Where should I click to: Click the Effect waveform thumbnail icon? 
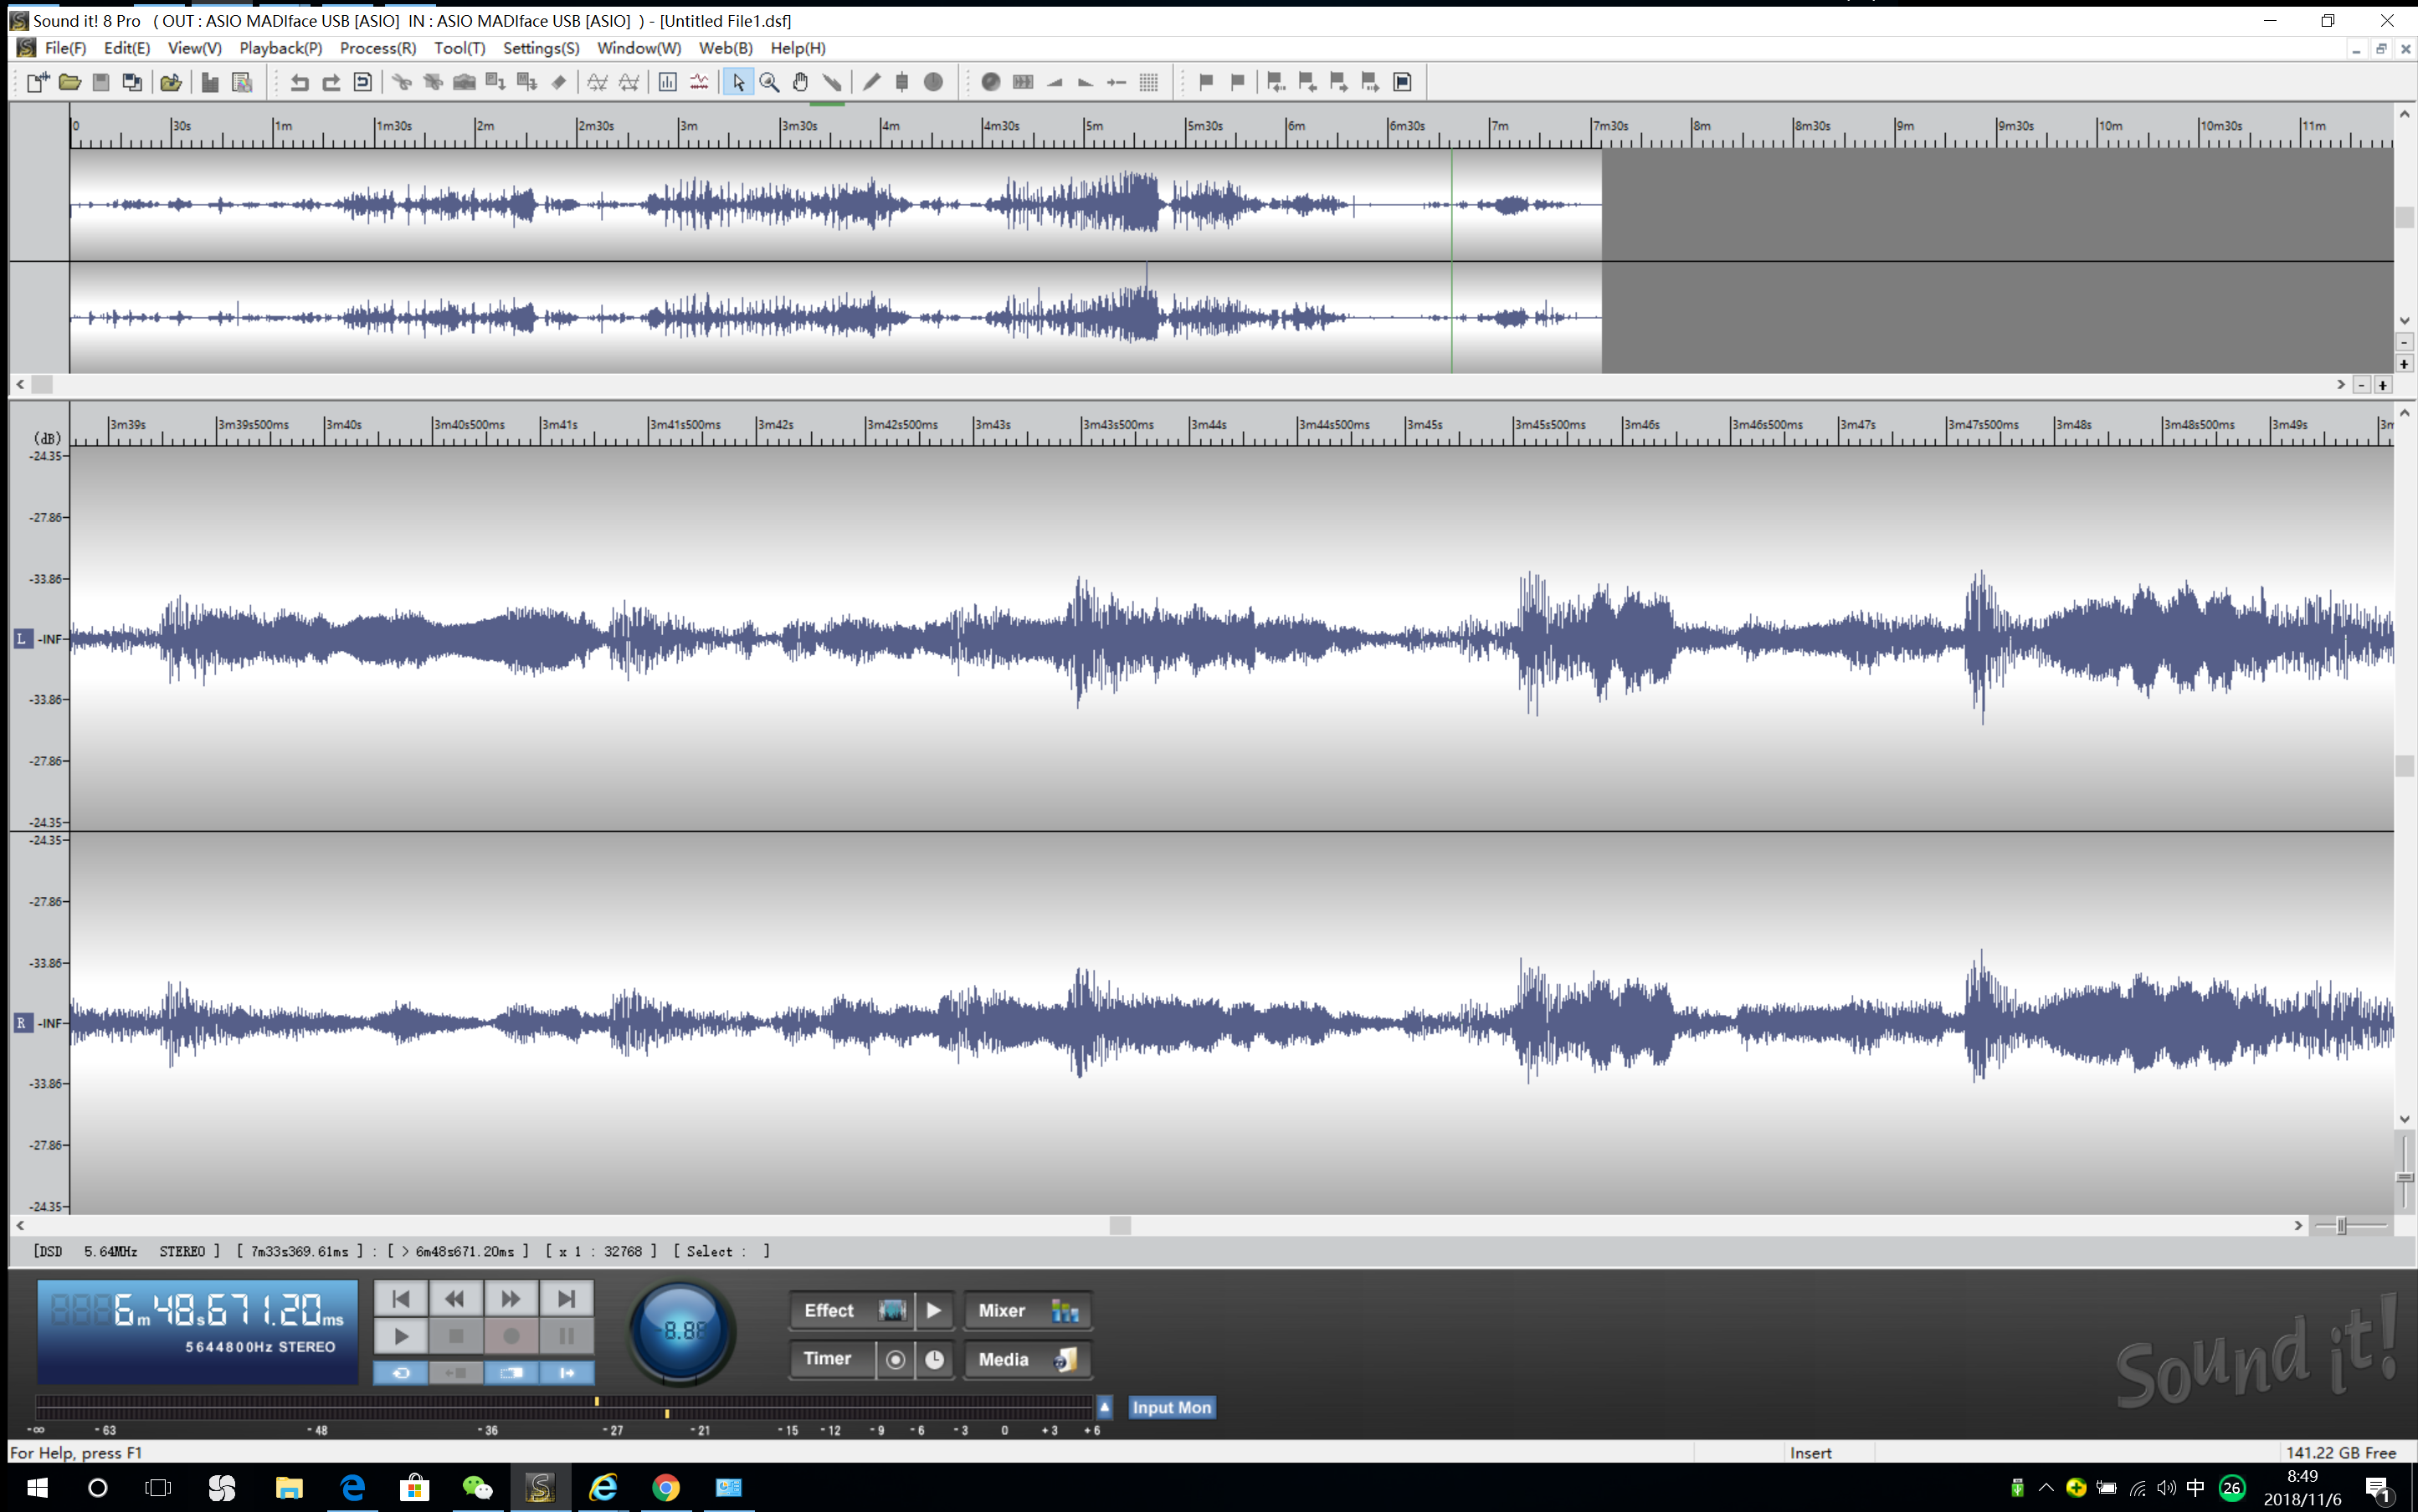[892, 1311]
